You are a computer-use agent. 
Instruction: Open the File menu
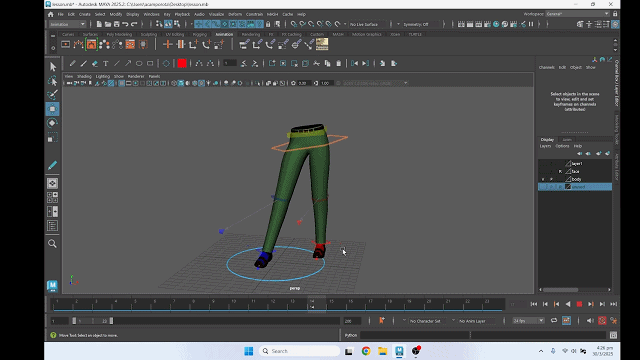pyautogui.click(x=60, y=14)
